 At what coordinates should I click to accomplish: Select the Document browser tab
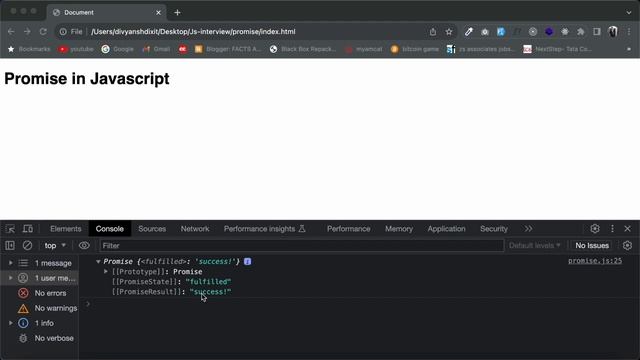pos(107,13)
